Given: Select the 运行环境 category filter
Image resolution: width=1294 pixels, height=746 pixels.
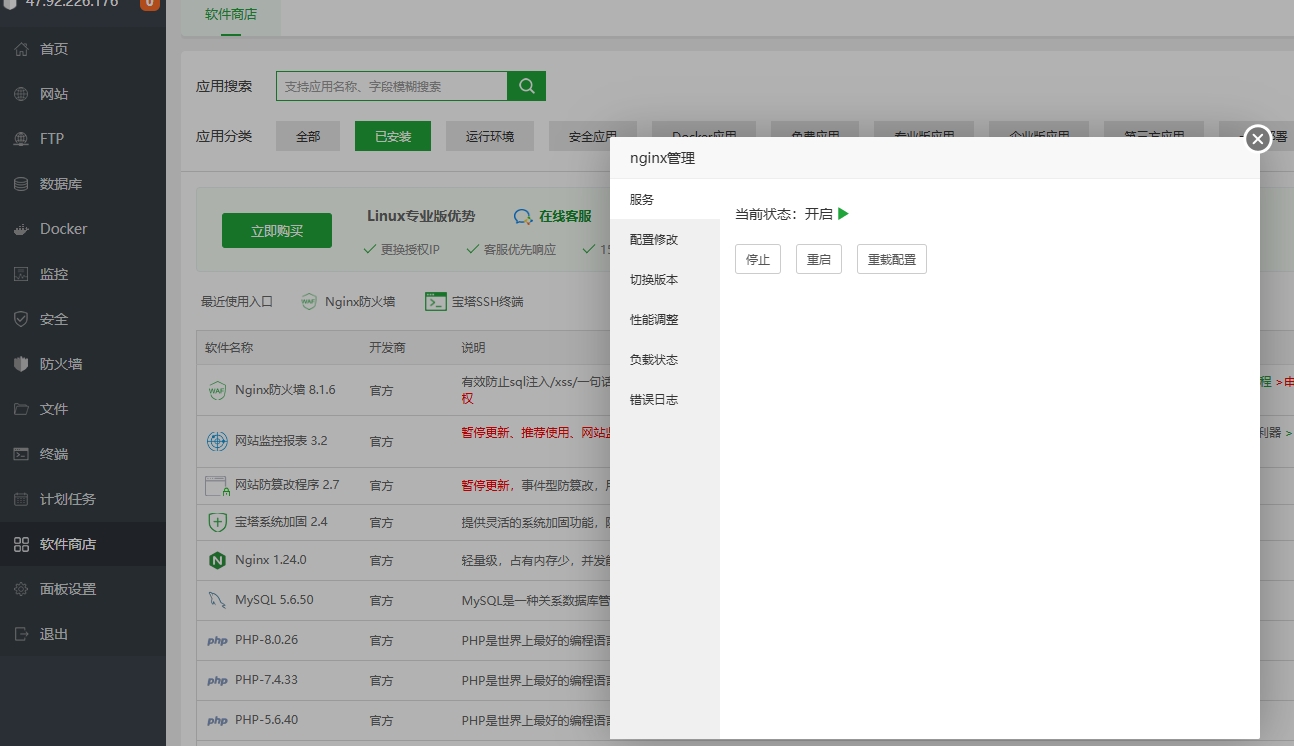Looking at the screenshot, I should tap(490, 136).
